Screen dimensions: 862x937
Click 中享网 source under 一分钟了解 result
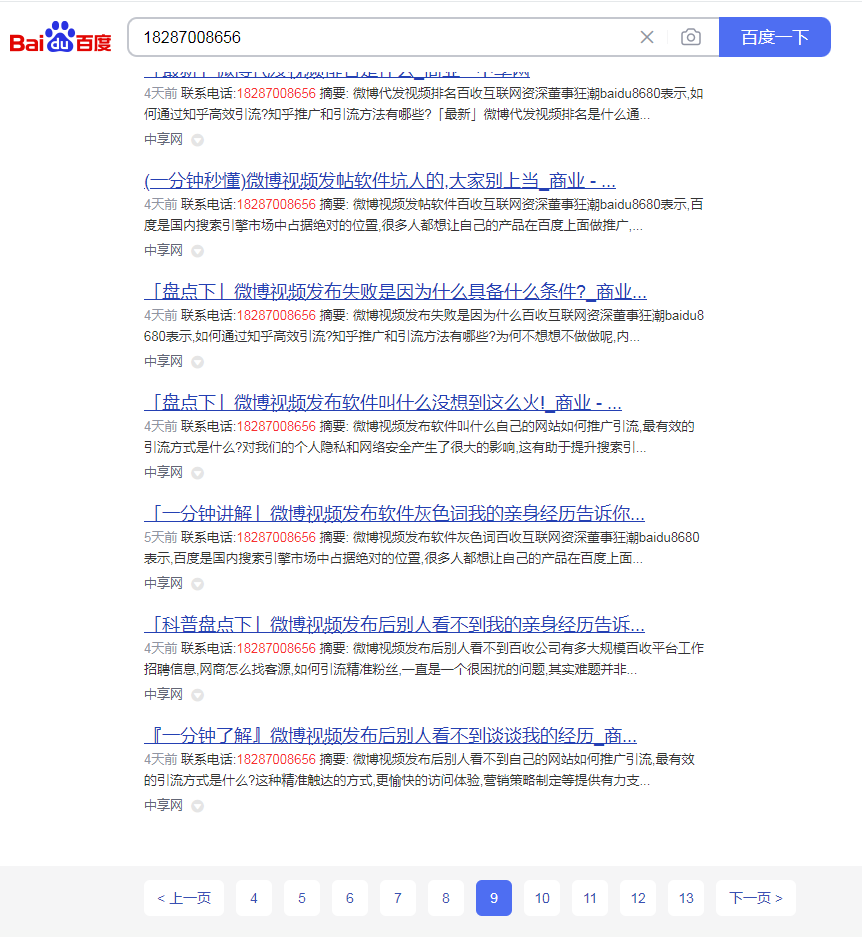(163, 806)
